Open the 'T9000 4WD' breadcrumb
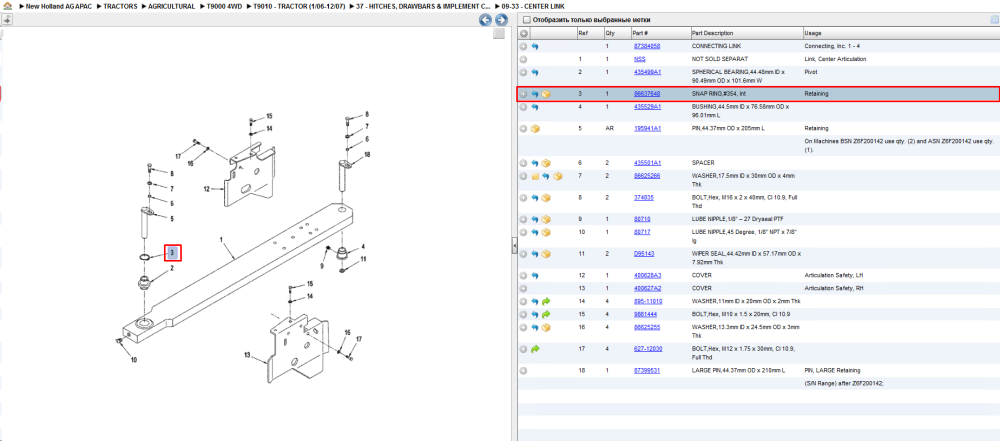The height and width of the screenshot is (441, 1000). 224,6
